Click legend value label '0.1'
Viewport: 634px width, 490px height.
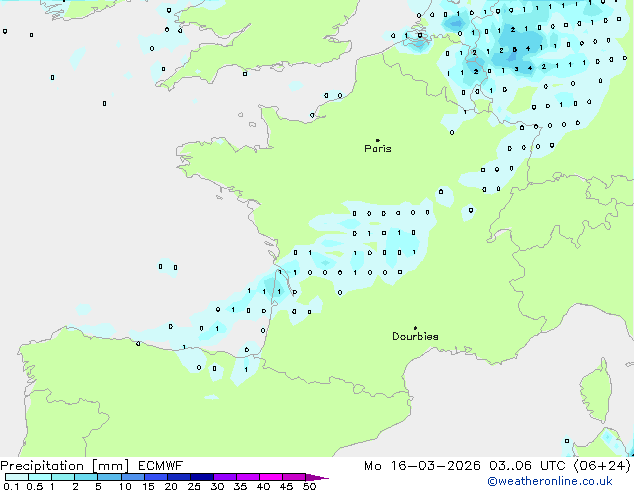tap(11, 486)
